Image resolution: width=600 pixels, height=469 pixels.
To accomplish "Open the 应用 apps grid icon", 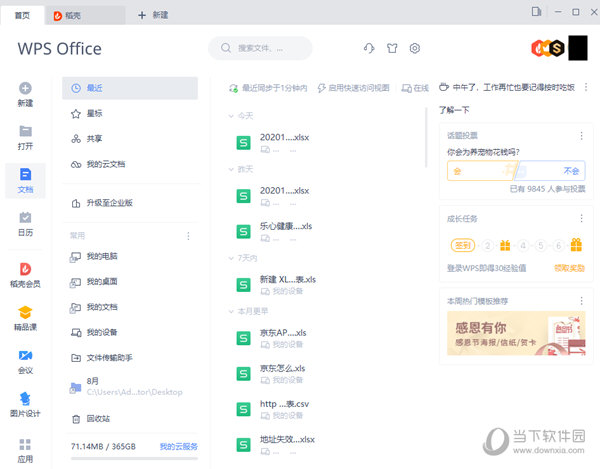I will (x=25, y=445).
